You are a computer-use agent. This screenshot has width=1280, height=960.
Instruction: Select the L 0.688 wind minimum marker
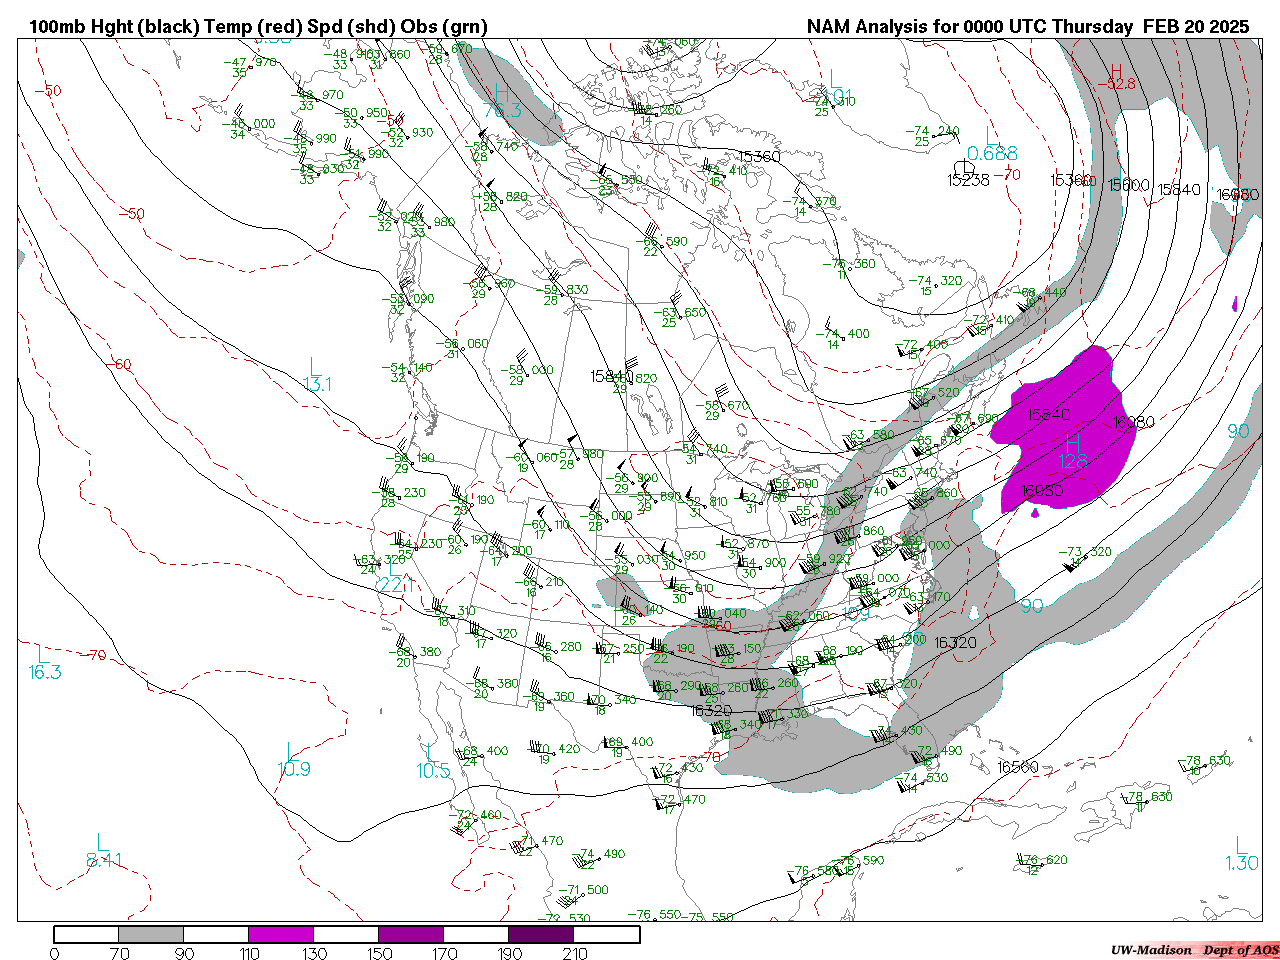pos(991,146)
